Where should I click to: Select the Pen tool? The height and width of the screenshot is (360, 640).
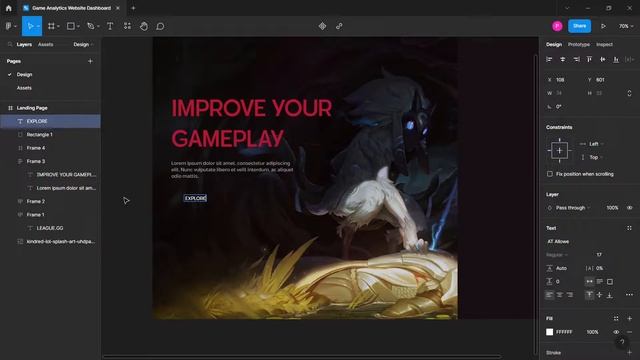91,26
